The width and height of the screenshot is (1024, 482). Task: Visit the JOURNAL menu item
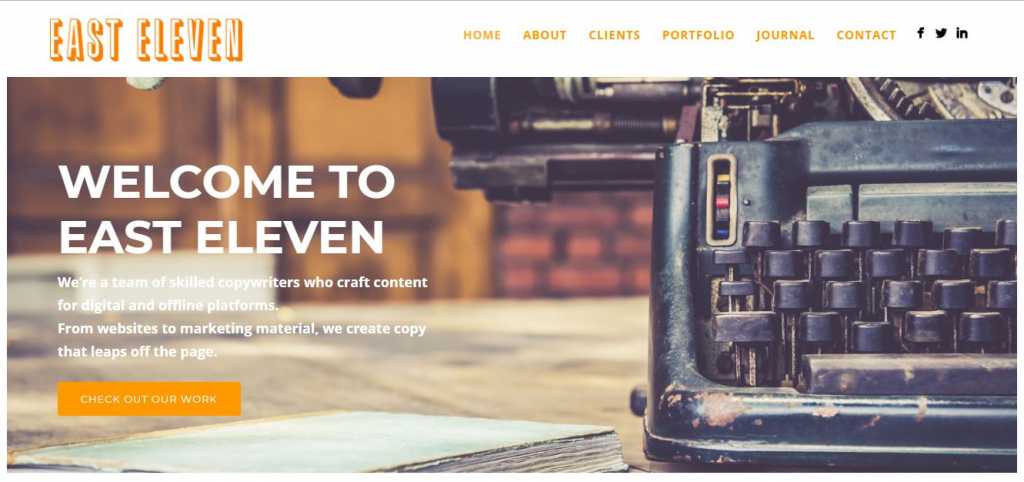[x=785, y=35]
